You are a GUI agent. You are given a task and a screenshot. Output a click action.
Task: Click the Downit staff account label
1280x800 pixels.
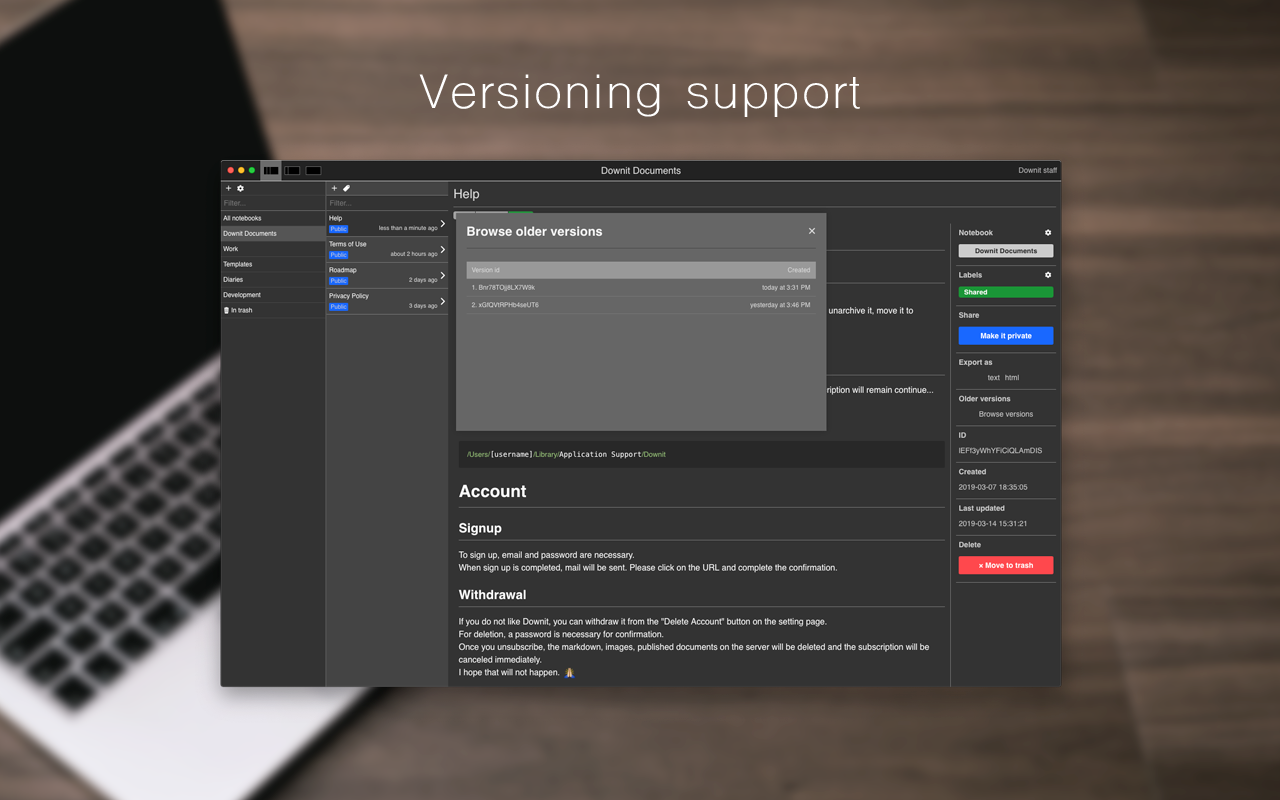pos(1037,171)
